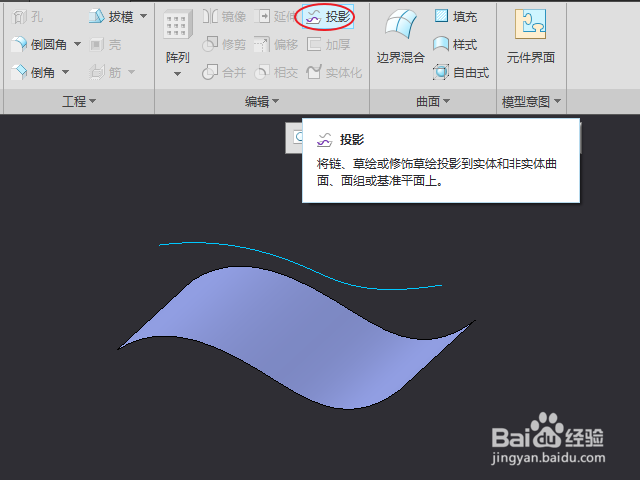
Task: Expand the Editing (编辑) group menu
Action: click(x=262, y=101)
